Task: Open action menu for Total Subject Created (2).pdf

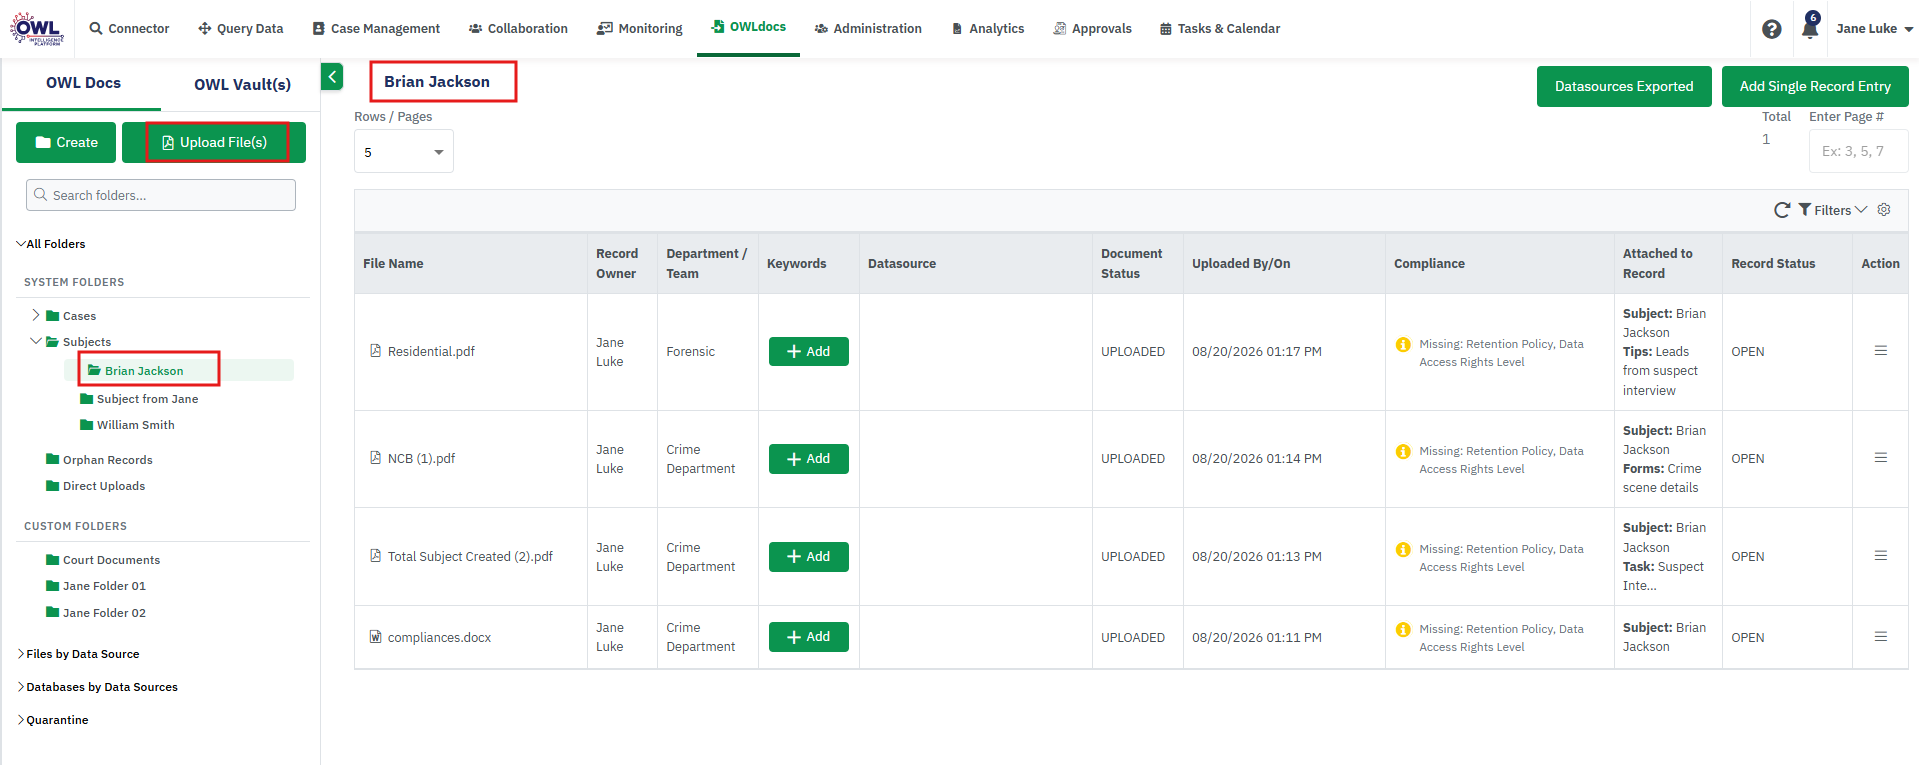Action: pos(1880,556)
